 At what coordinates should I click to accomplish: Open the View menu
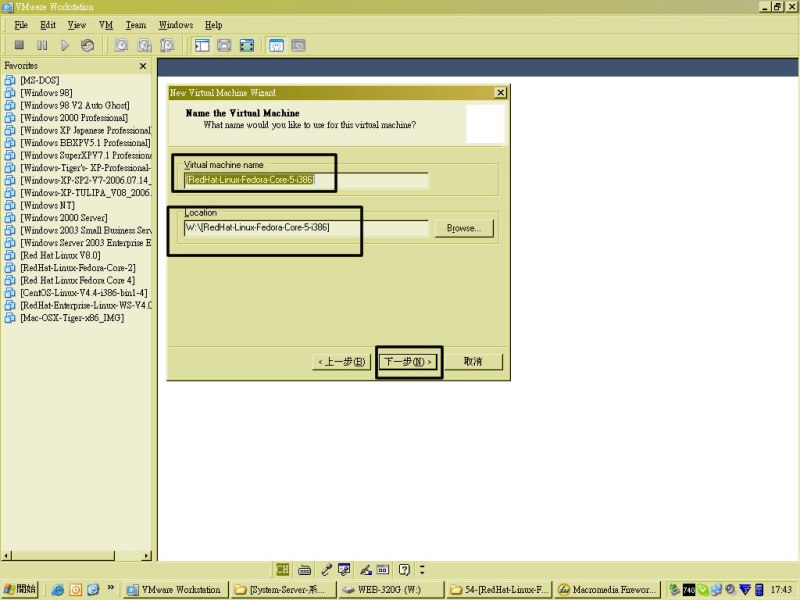coord(77,25)
